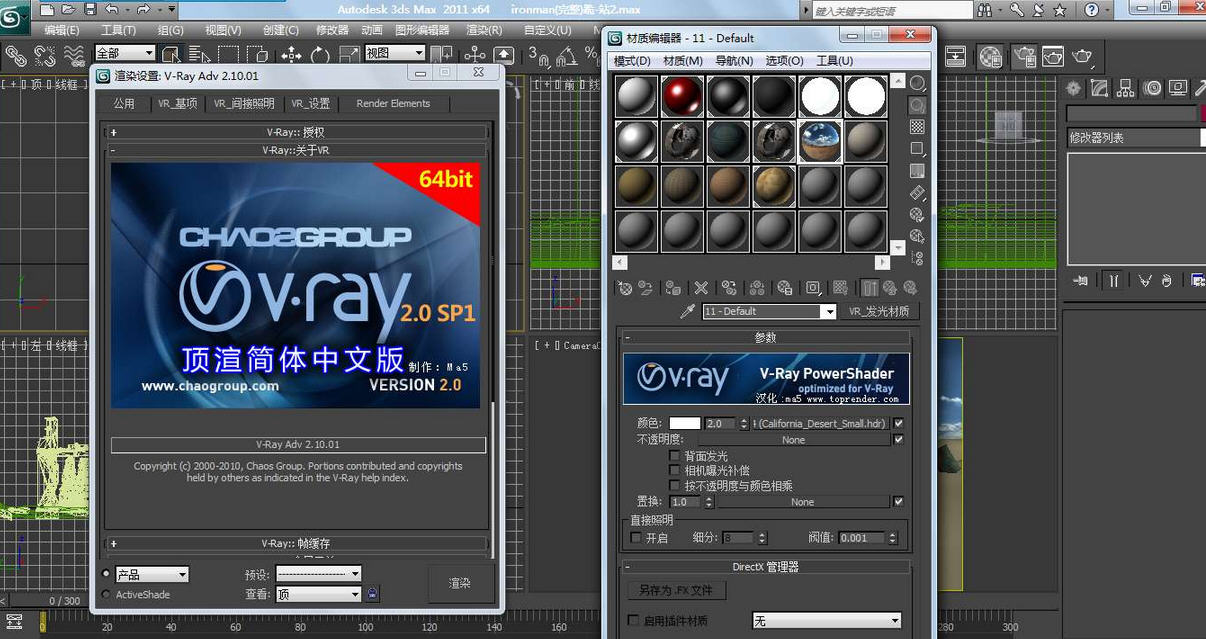The image size is (1206, 639).
Task: Collapse the V-Ray:: 关于VR rollout
Action: tap(297, 150)
